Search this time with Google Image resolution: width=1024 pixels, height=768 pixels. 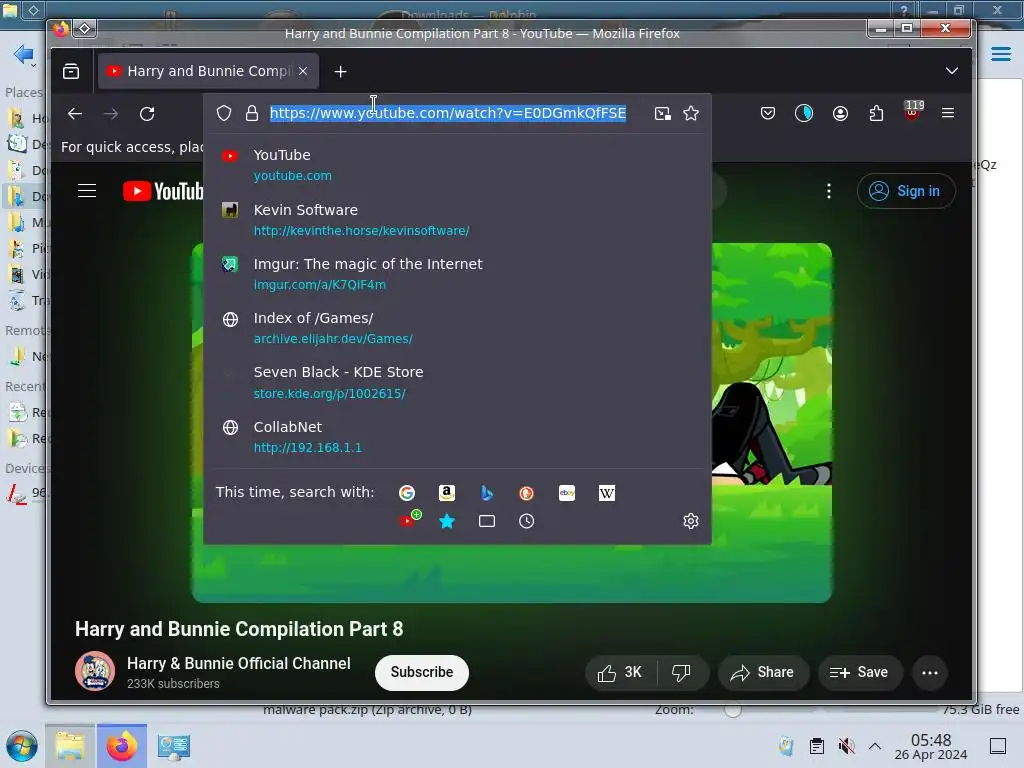(x=407, y=493)
